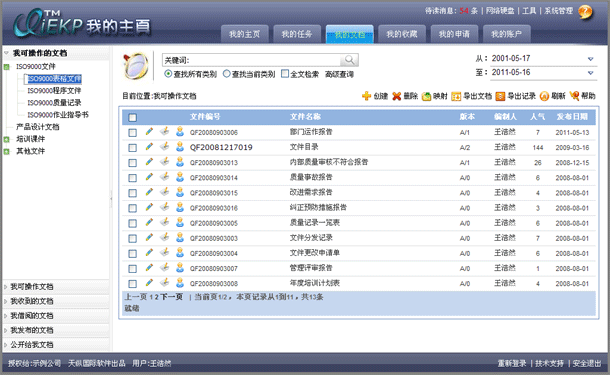
Task: Click the export records icon
Action: click(x=500, y=96)
